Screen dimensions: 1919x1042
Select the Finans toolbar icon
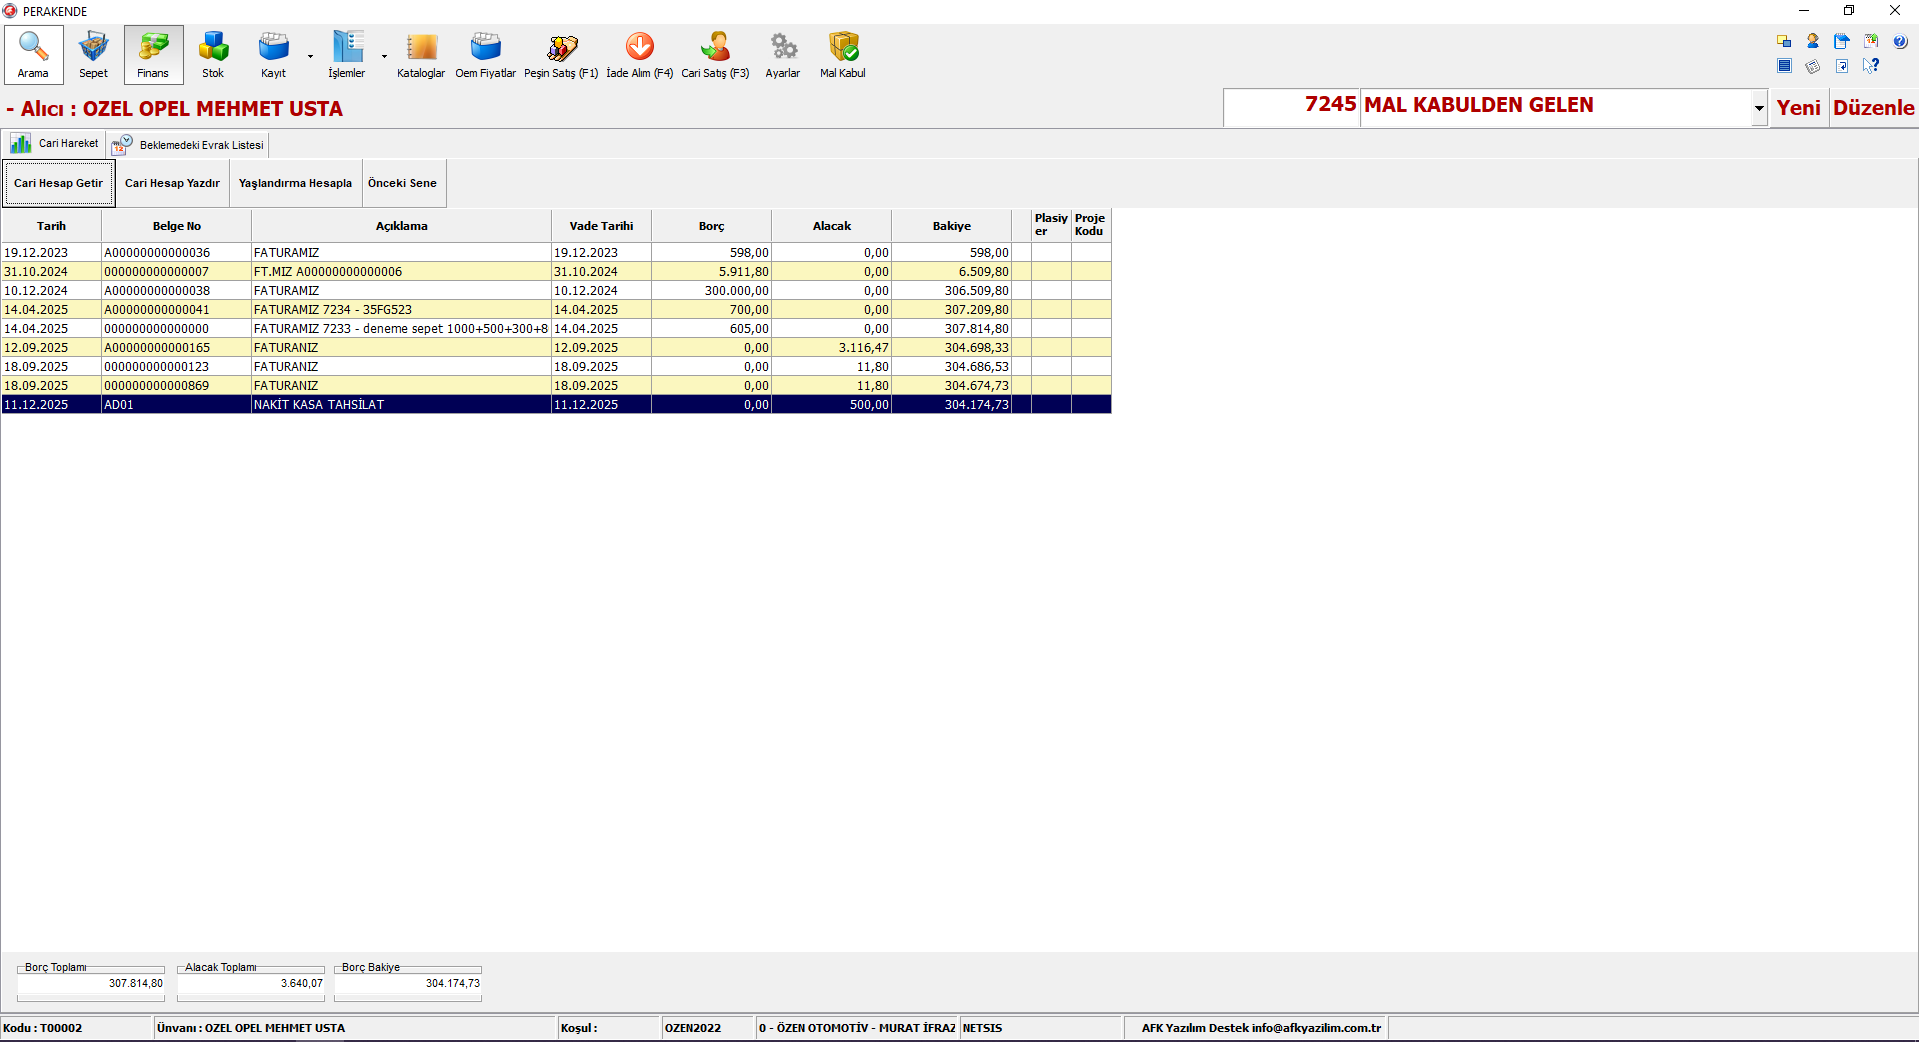tap(153, 54)
